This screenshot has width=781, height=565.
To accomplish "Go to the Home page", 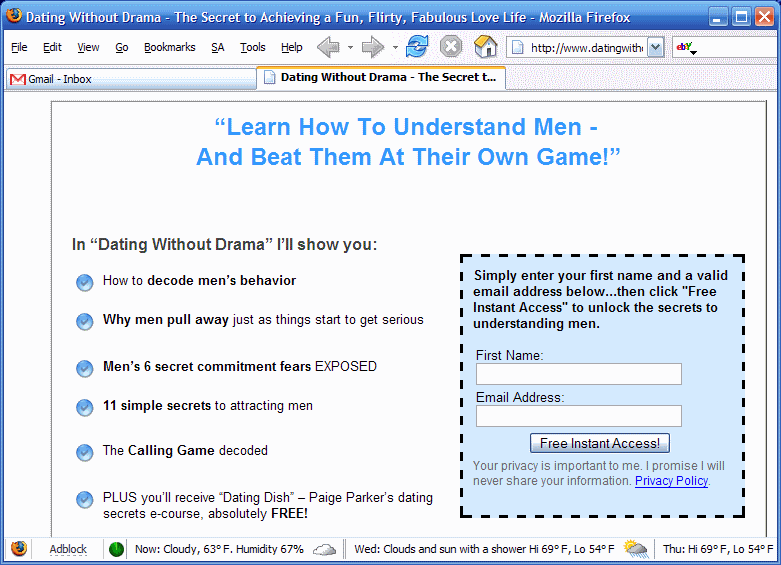I will [x=485, y=47].
